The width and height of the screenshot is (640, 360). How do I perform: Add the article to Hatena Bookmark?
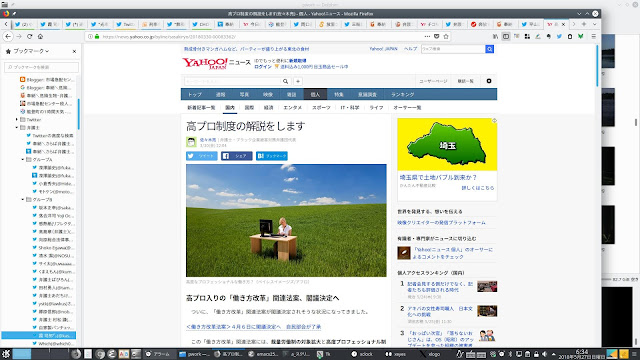(272, 156)
